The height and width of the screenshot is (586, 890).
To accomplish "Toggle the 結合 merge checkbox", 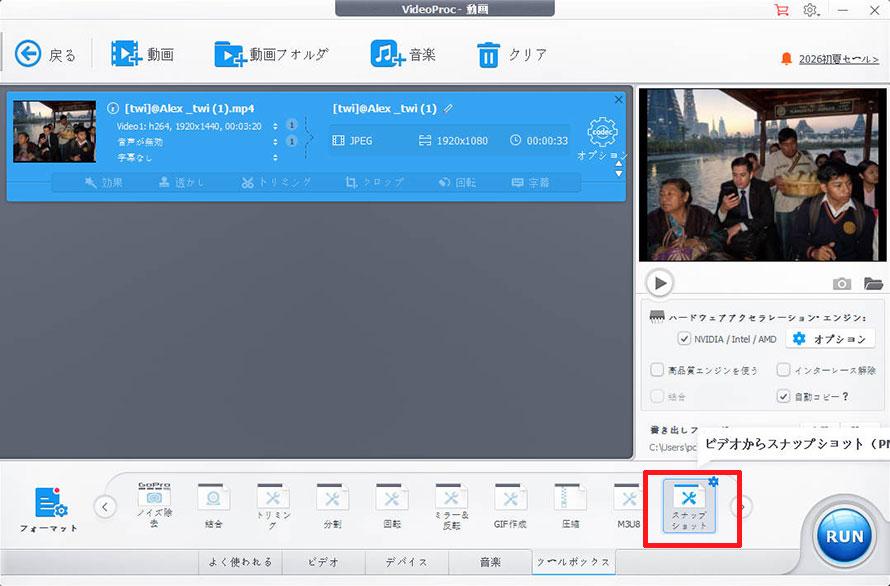I will 657,396.
